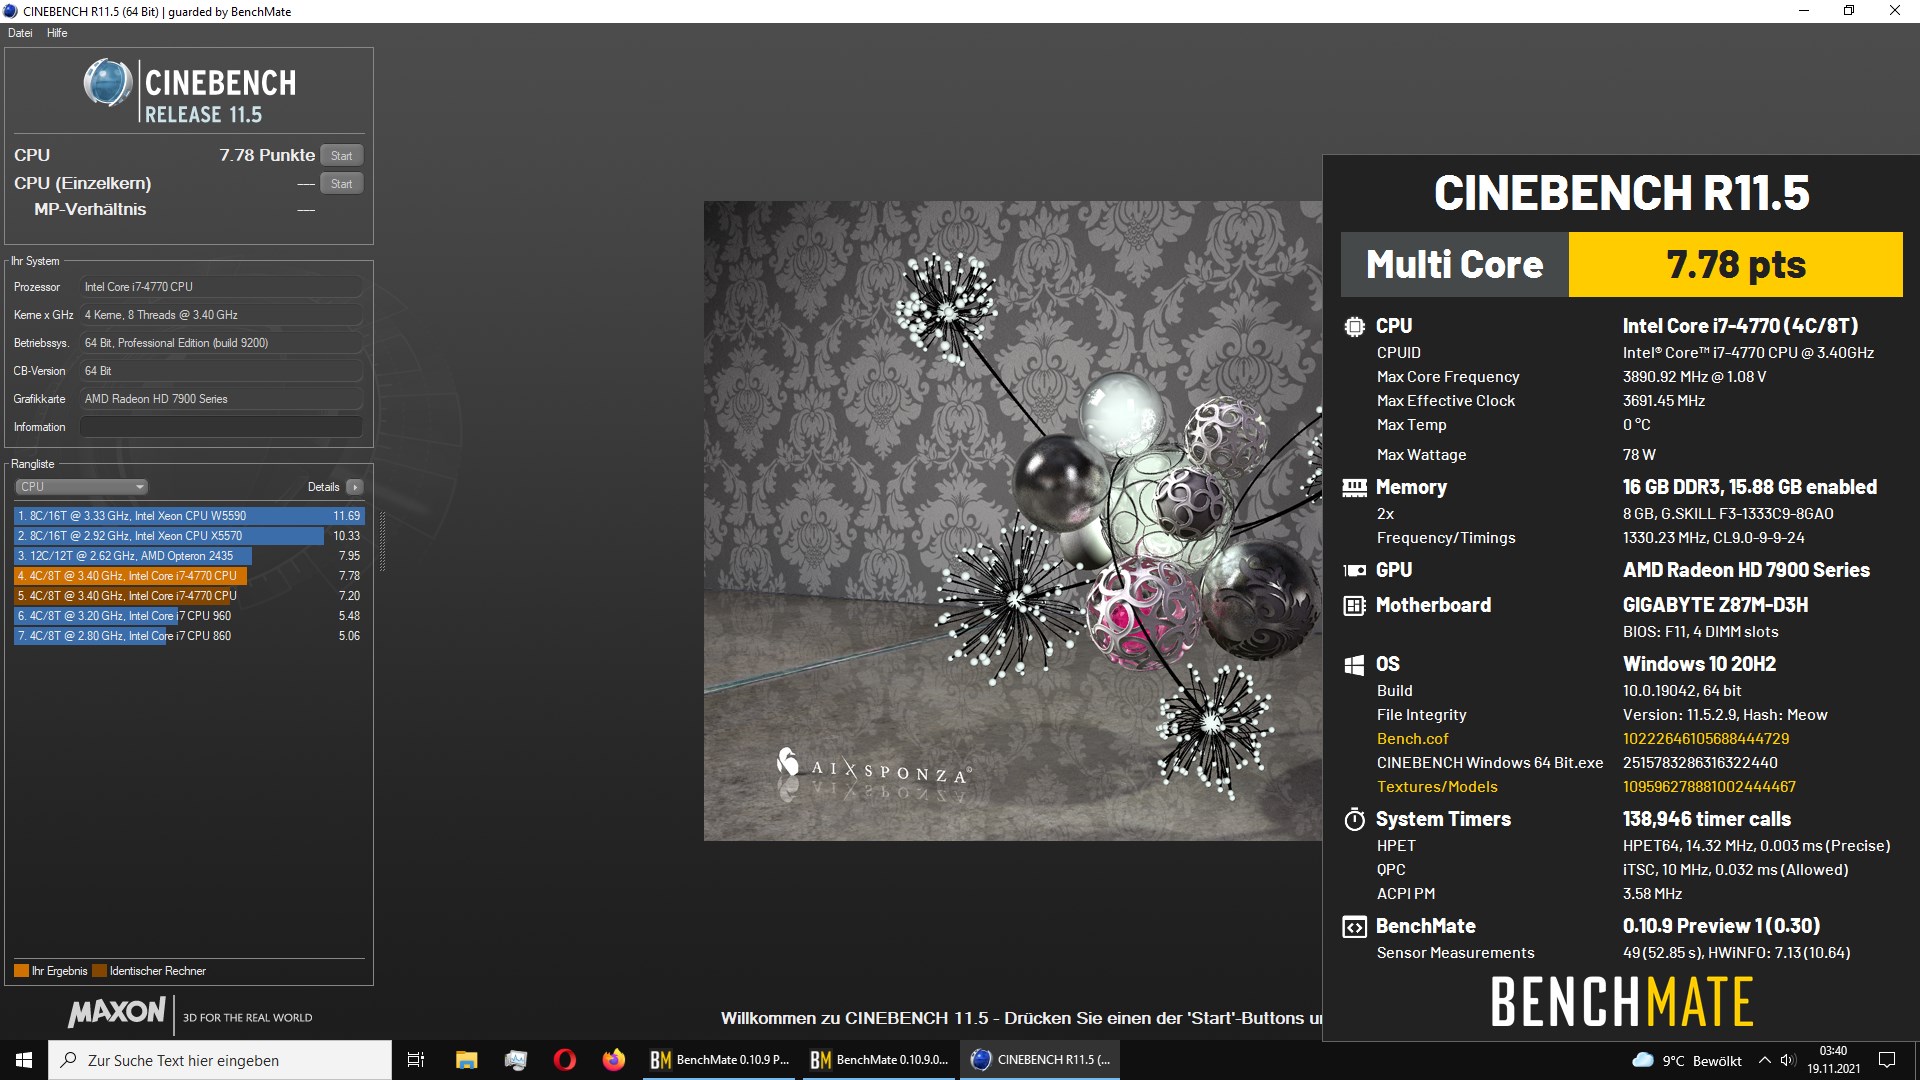This screenshot has height=1080, width=1920.
Task: Select ranking row AMD Opteron 2435
Action: pyautogui.click(x=189, y=556)
